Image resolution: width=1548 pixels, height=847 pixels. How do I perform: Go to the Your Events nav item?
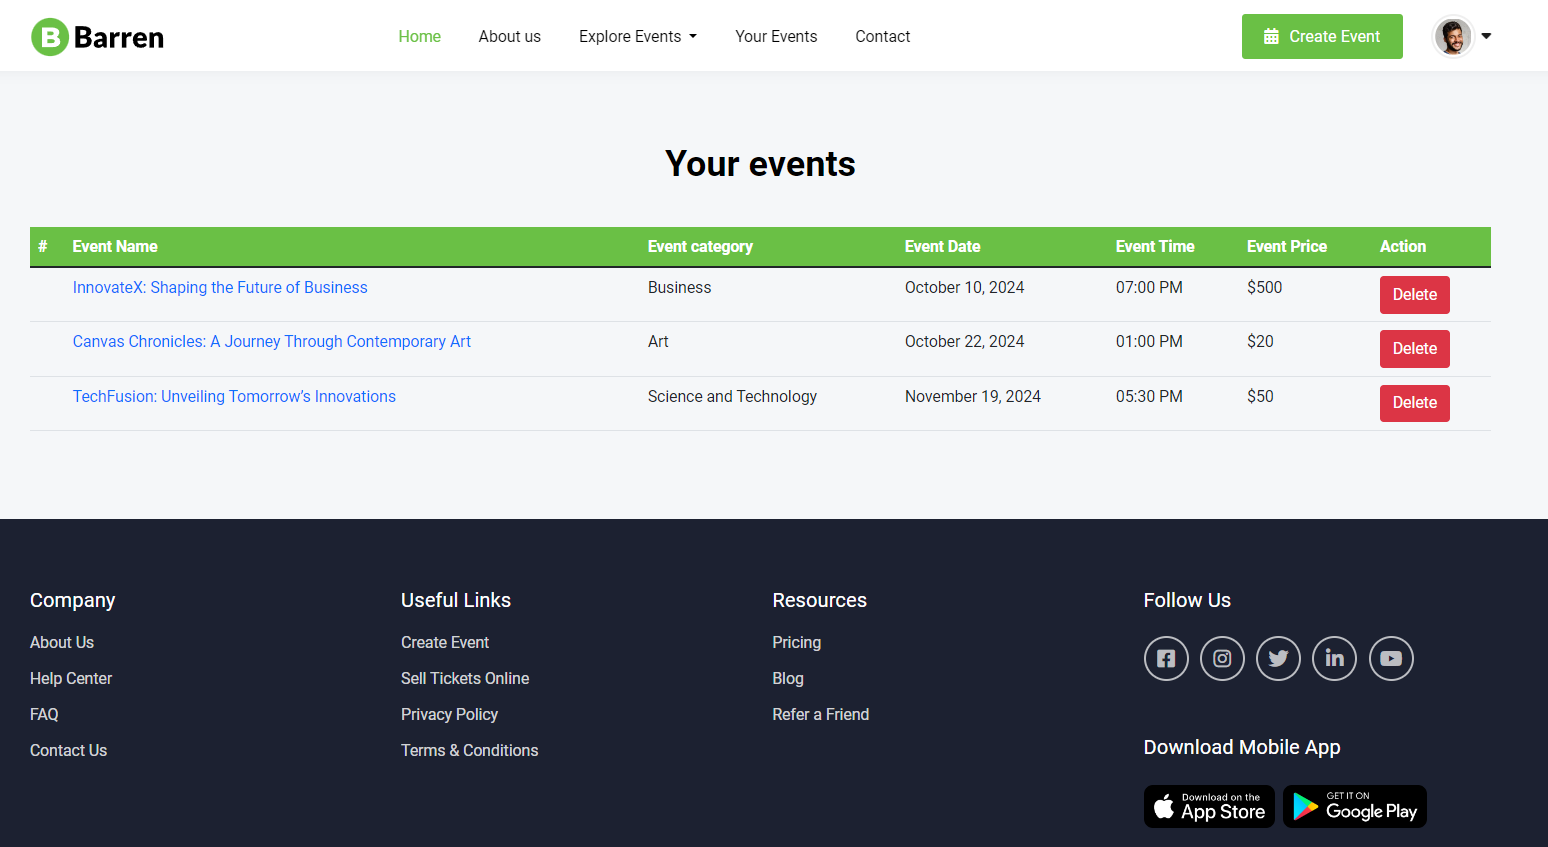point(775,37)
